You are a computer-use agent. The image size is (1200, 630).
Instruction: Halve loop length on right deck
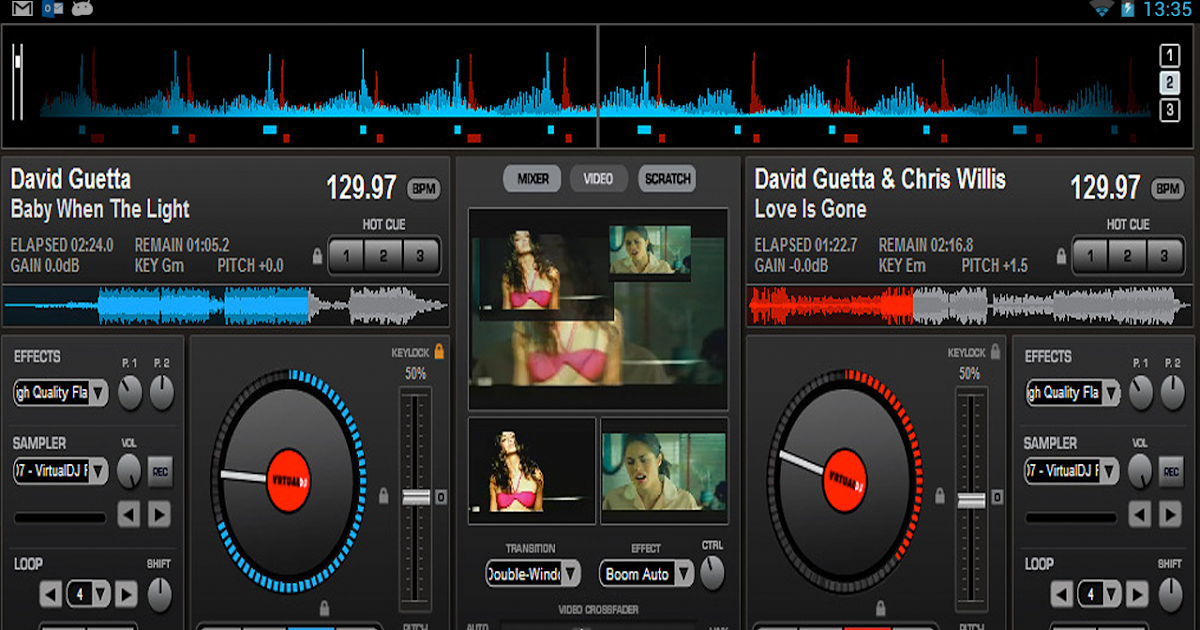[x=1064, y=594]
